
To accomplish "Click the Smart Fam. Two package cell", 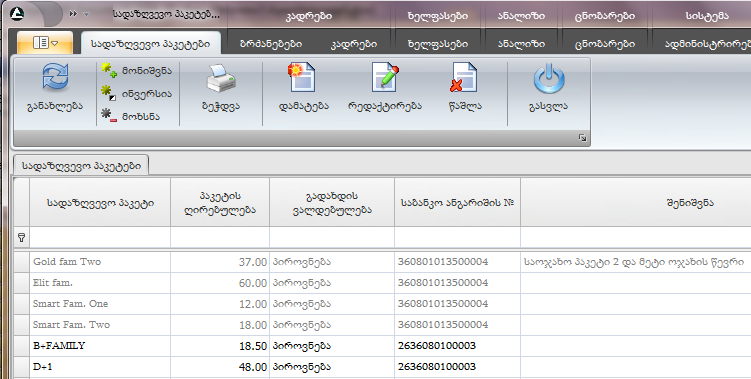I will click(x=100, y=325).
